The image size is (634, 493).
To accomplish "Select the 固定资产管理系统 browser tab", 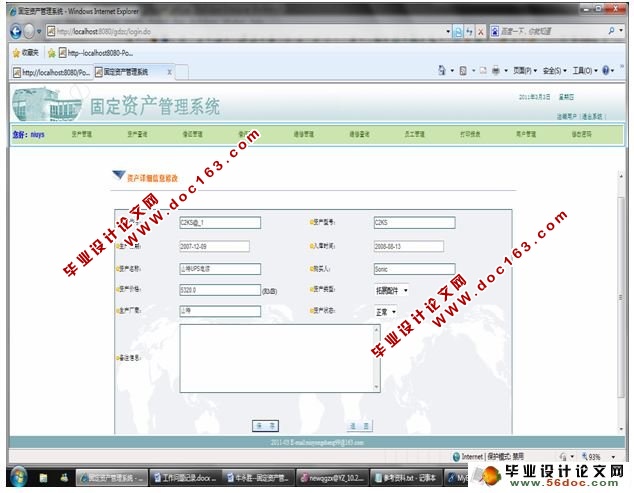I will tap(129, 72).
